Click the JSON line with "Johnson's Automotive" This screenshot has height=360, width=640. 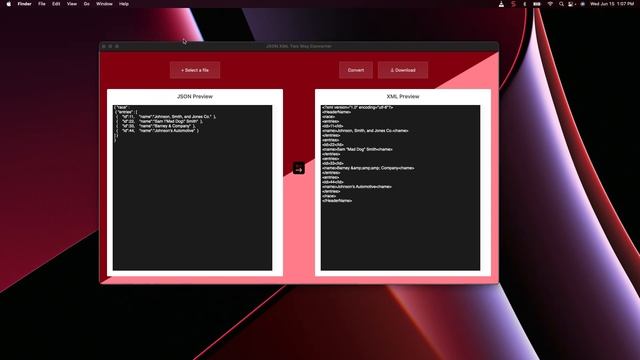(157, 131)
